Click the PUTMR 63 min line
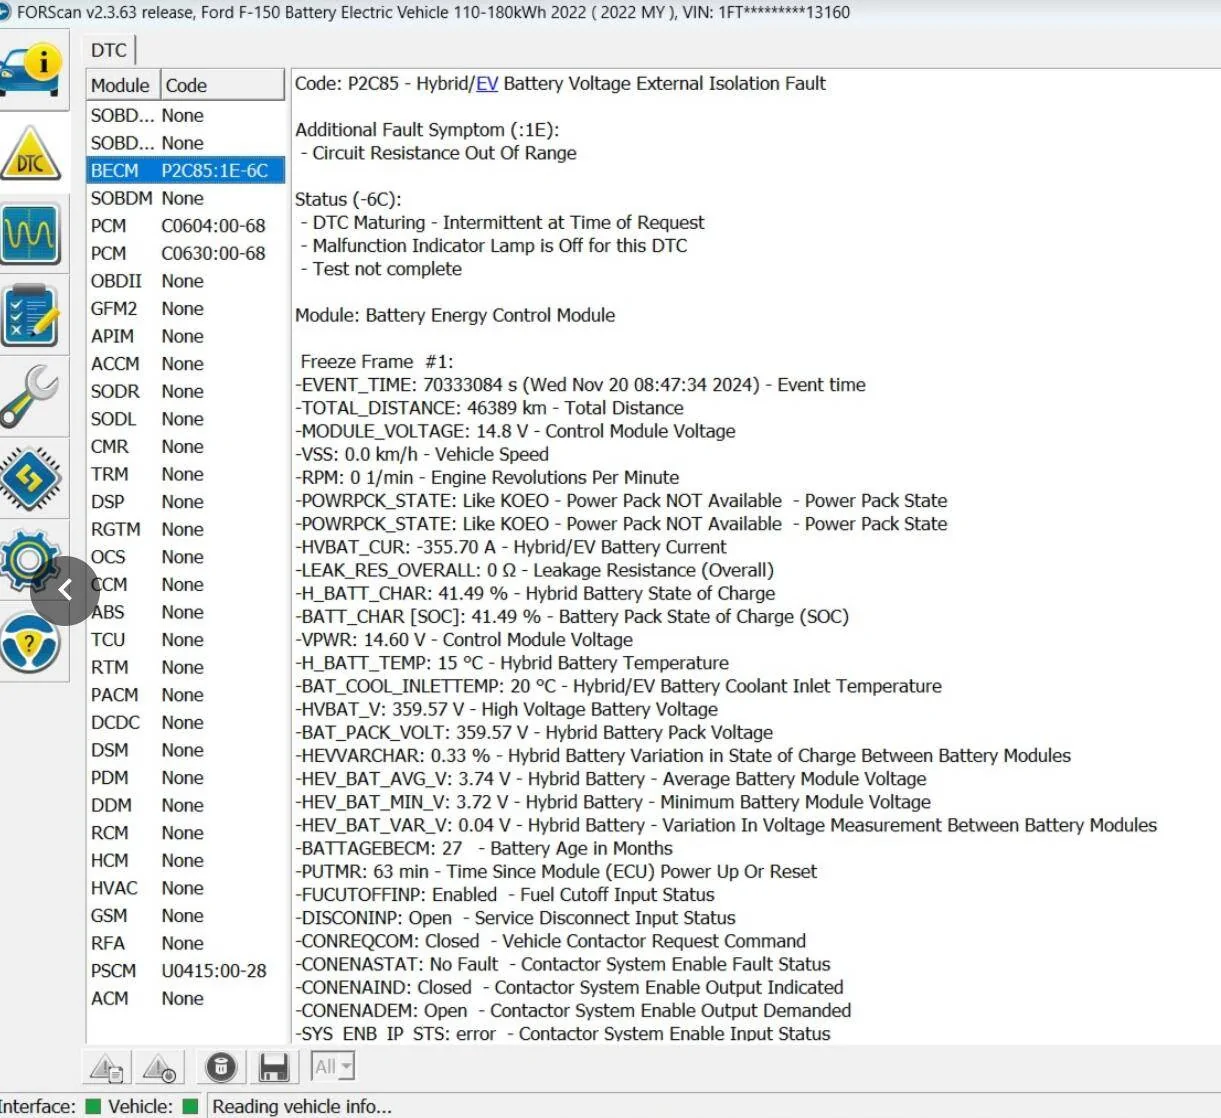 point(556,871)
